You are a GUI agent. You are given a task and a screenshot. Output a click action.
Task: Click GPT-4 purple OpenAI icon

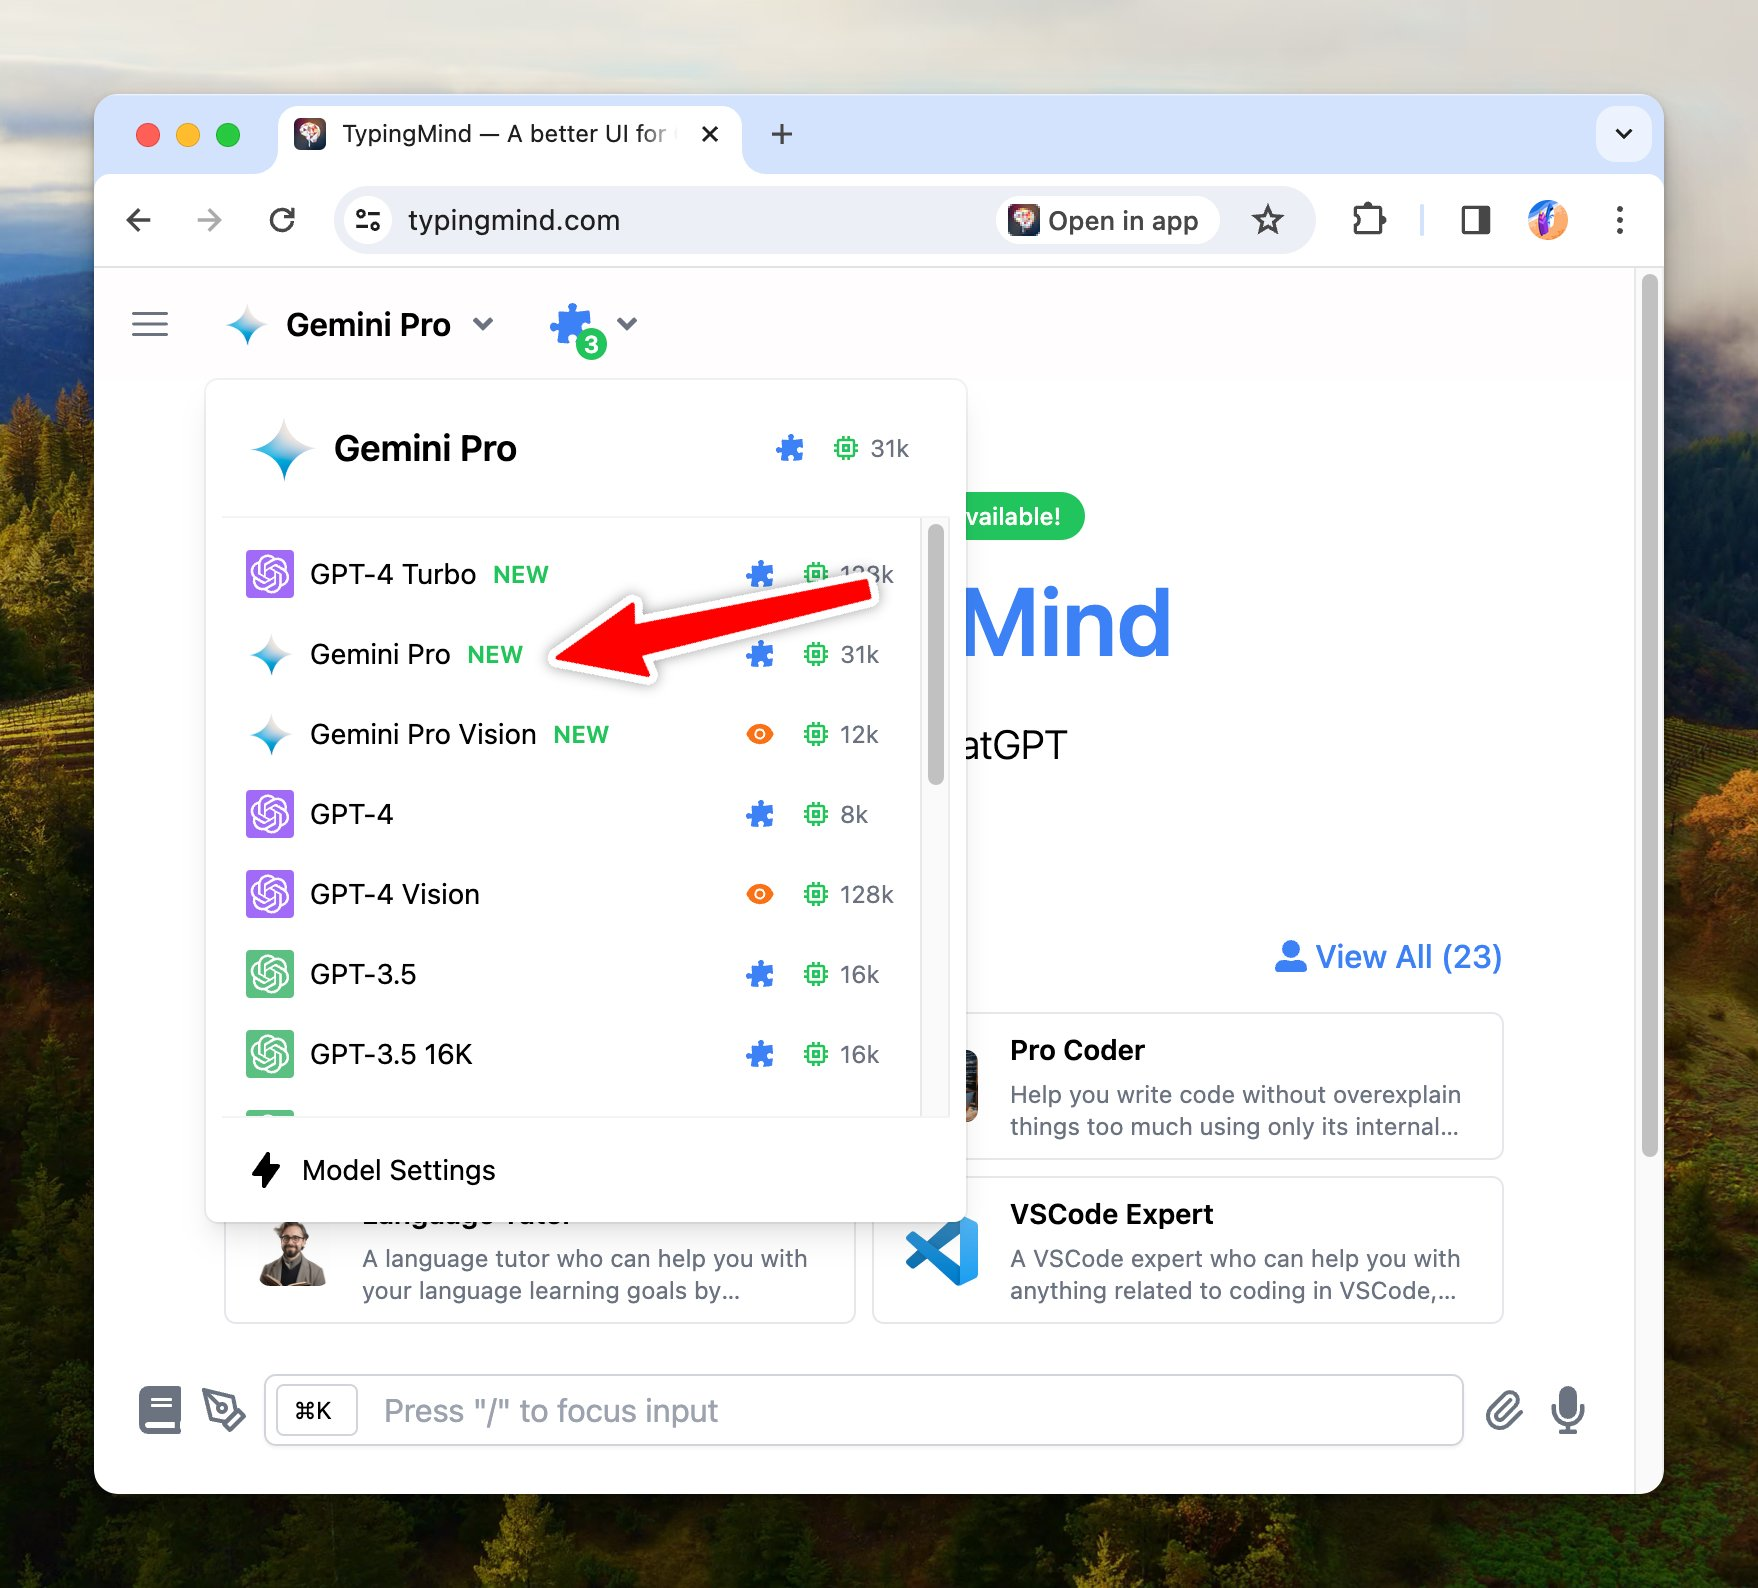coord(270,814)
